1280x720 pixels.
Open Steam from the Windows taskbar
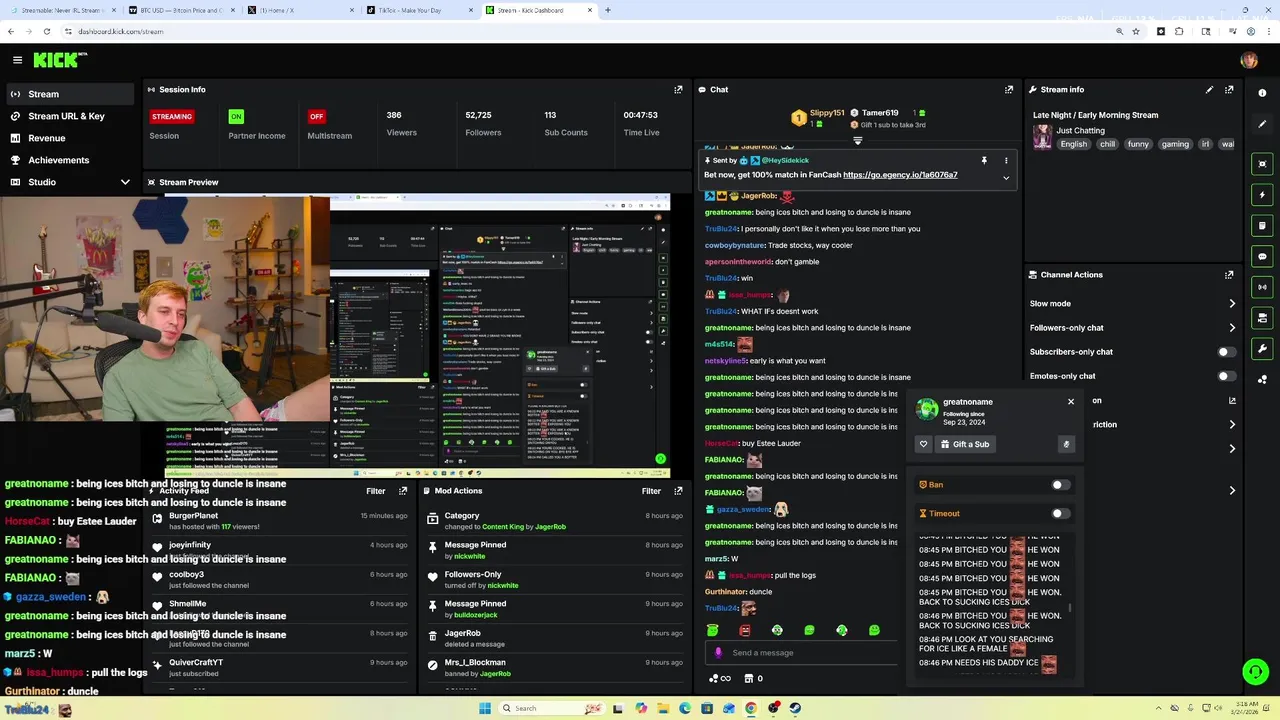tap(795, 708)
